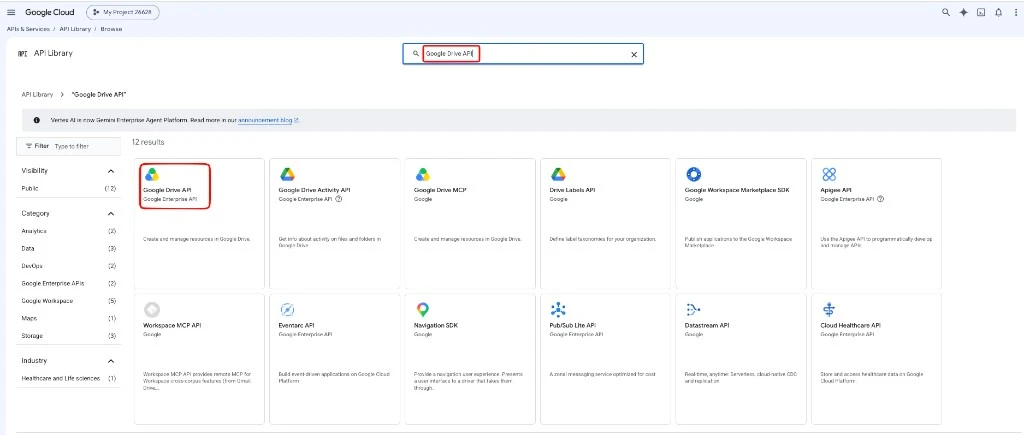Open the Gemini sparkle assistant icon
Viewport: 1024px width, 435px height.
[x=963, y=12]
